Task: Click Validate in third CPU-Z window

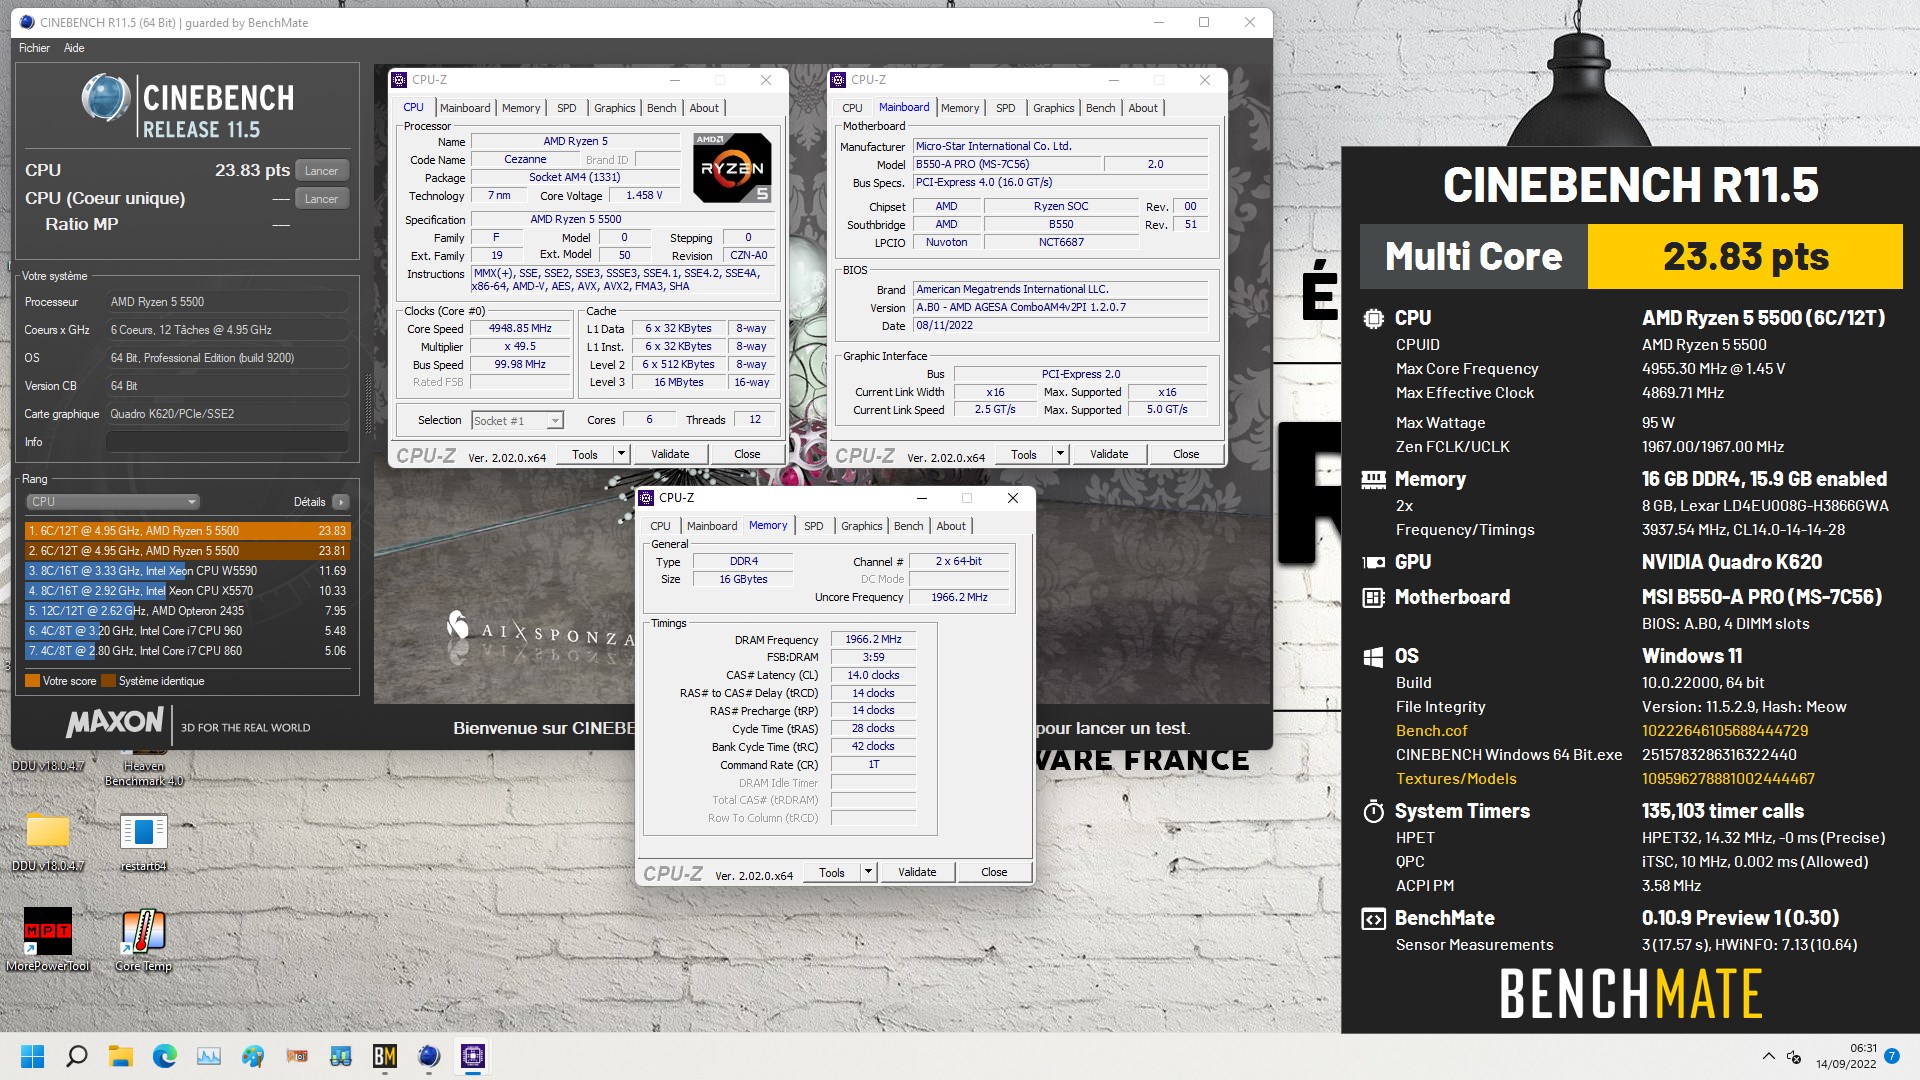Action: click(917, 872)
